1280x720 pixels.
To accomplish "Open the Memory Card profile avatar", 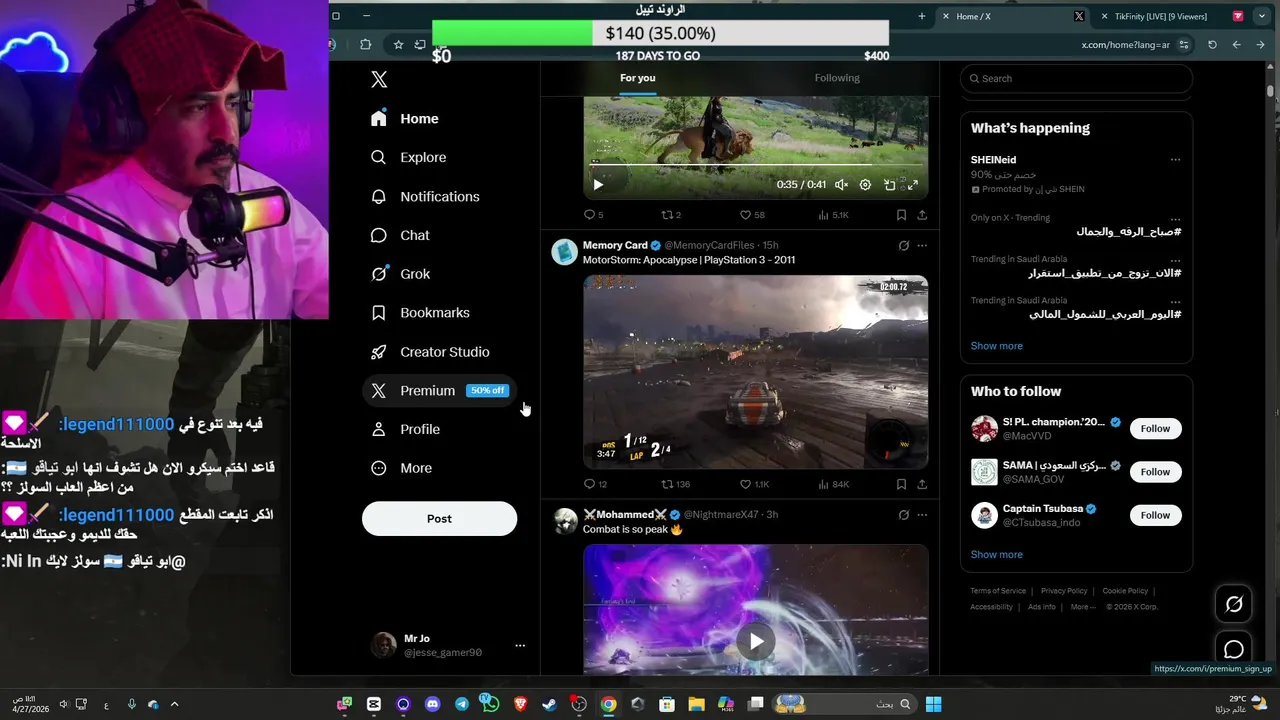I will tap(564, 252).
